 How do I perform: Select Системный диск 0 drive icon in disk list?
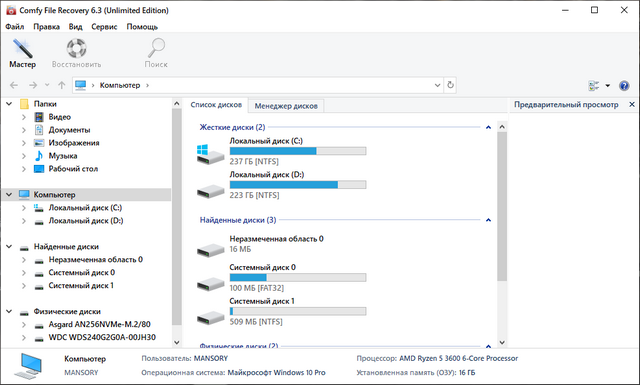click(210, 283)
